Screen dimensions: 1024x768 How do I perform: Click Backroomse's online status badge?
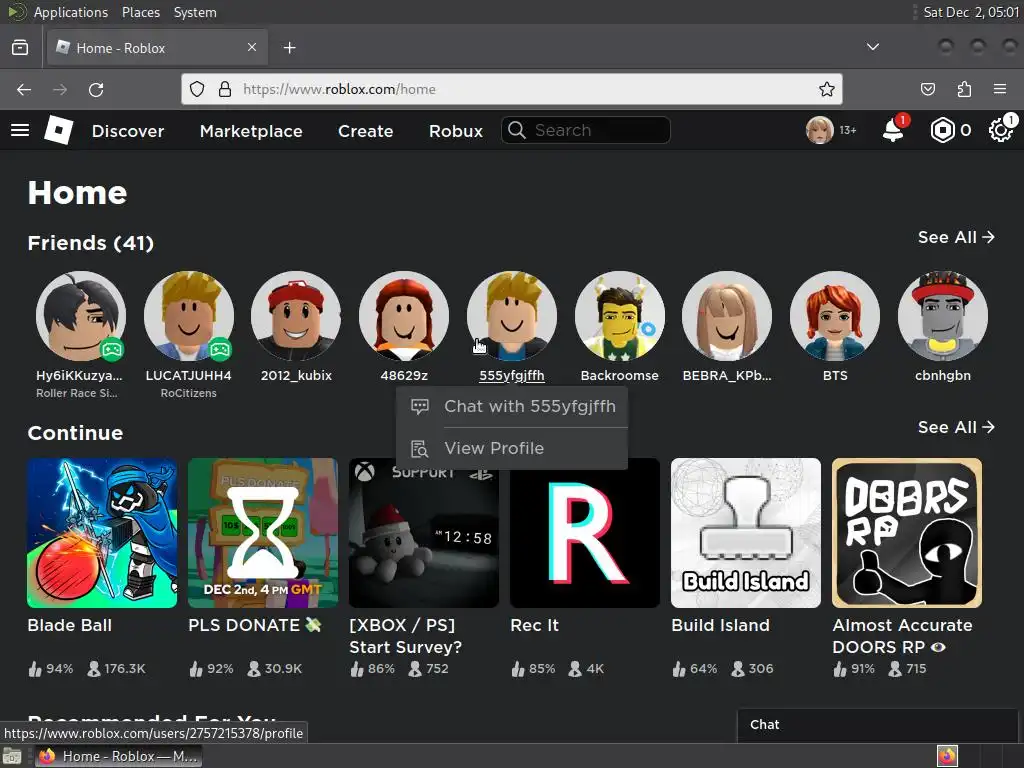tap(648, 329)
